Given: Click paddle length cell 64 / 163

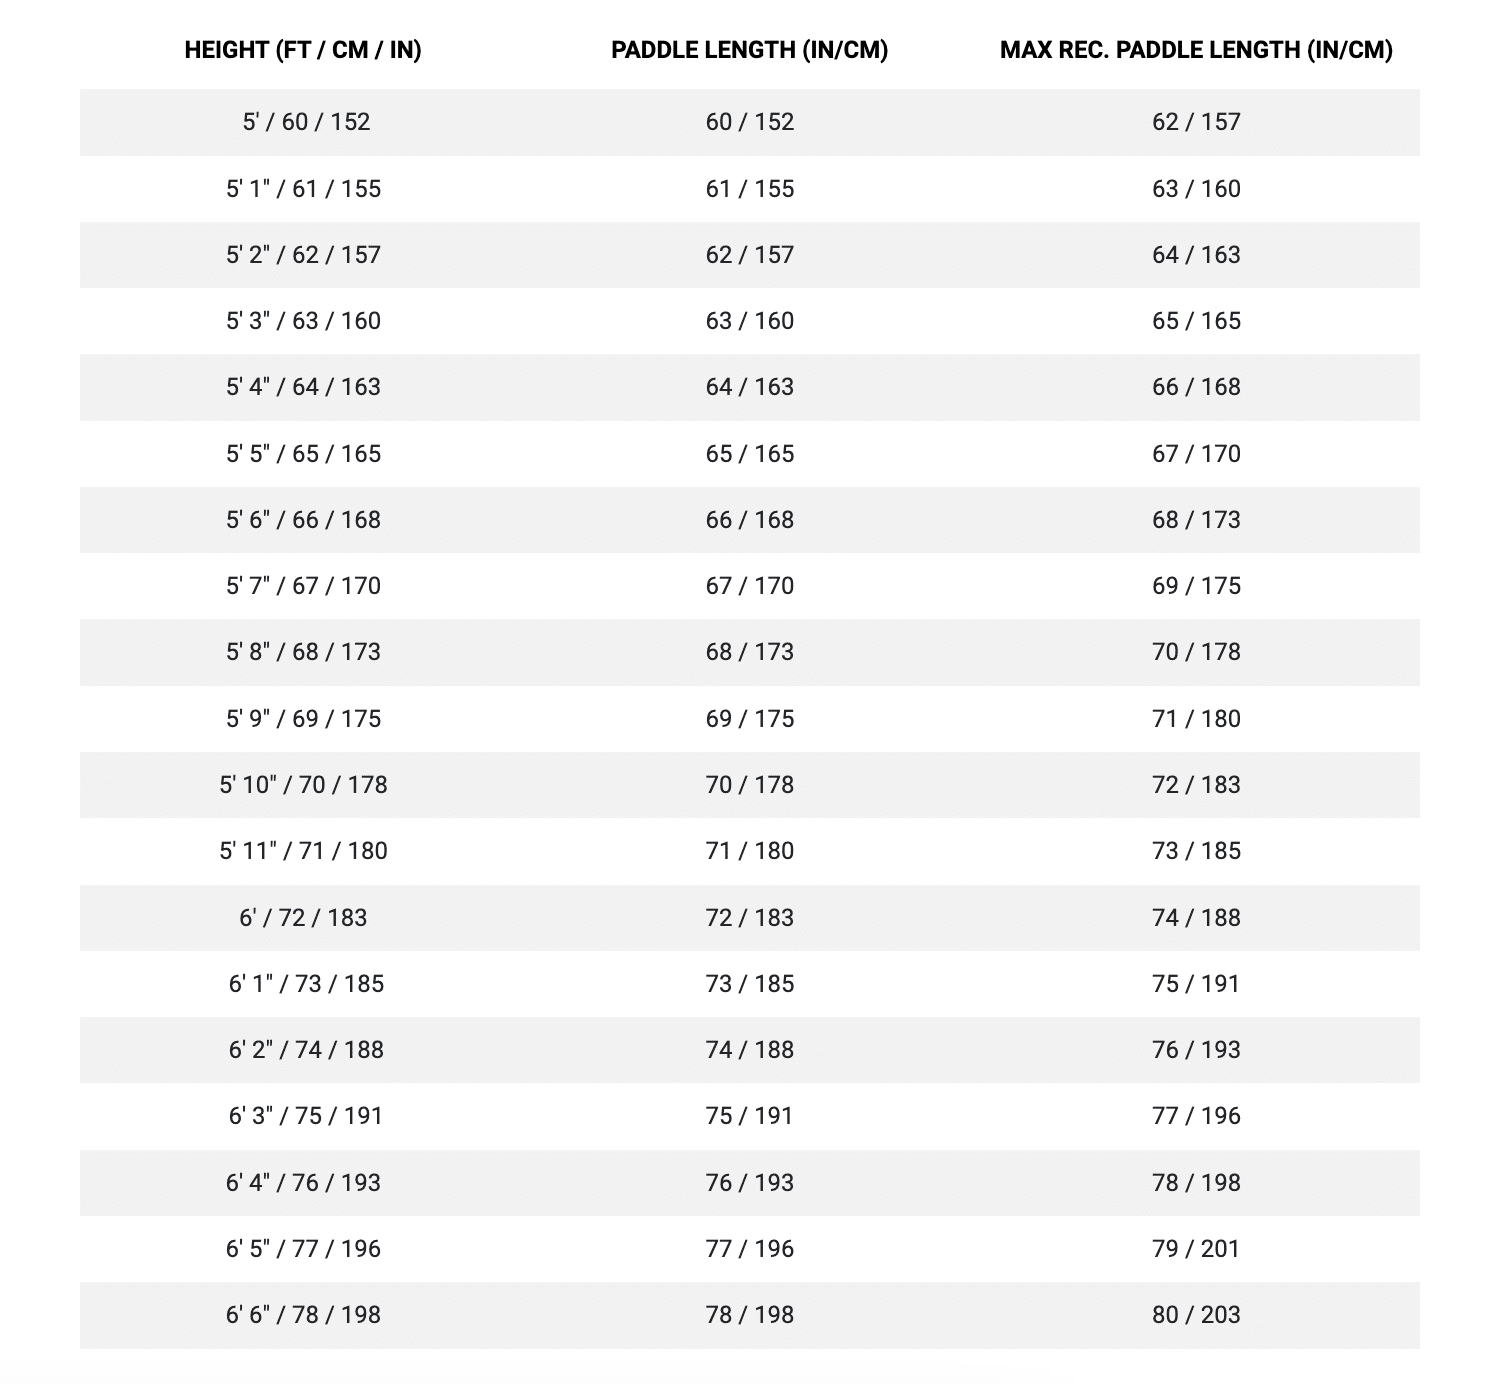Looking at the screenshot, I should coord(749,387).
